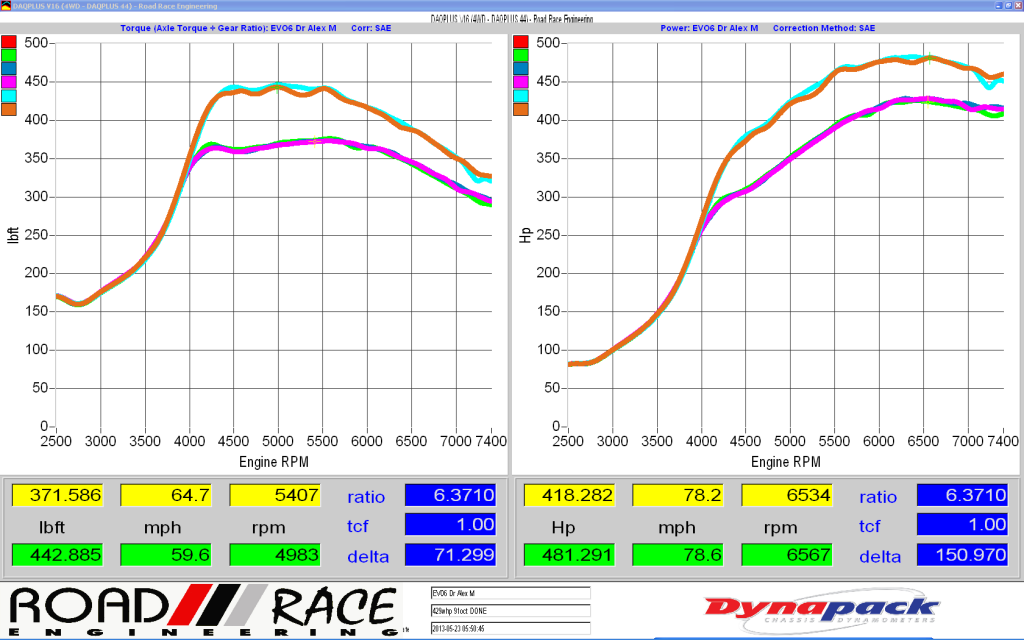Click the 'Corr: SAE' label above torque chart
This screenshot has width=1024, height=640.
pos(371,28)
